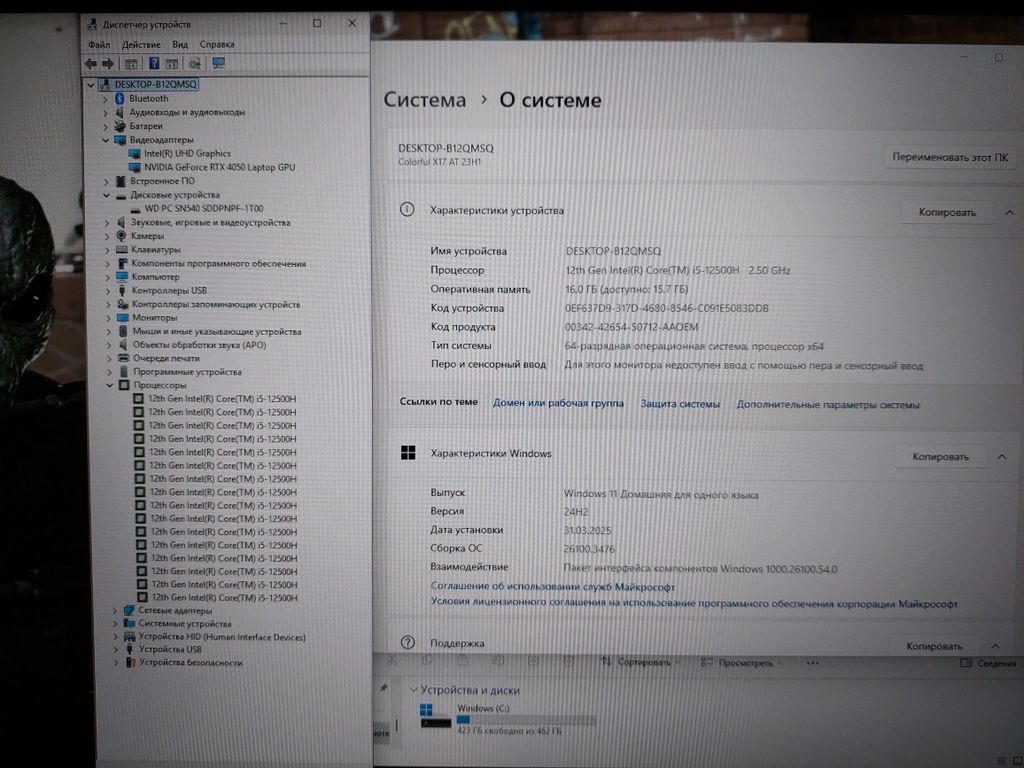Open the Вид menu

point(180,44)
